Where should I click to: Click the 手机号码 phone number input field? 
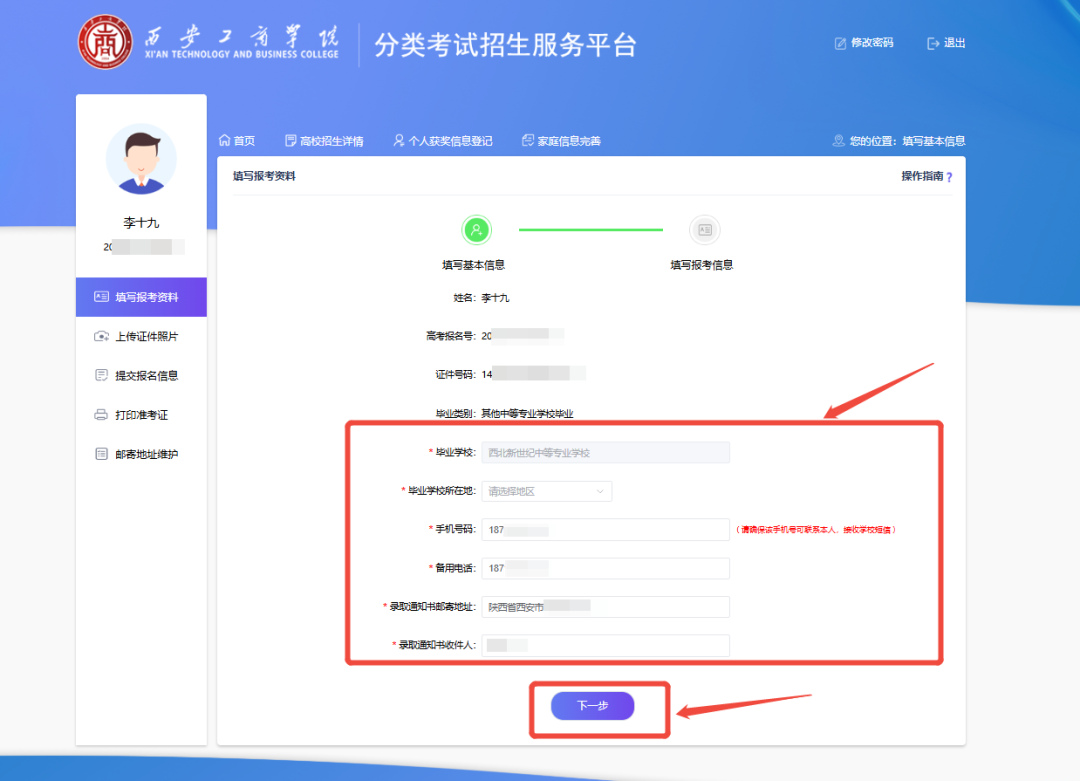point(605,529)
